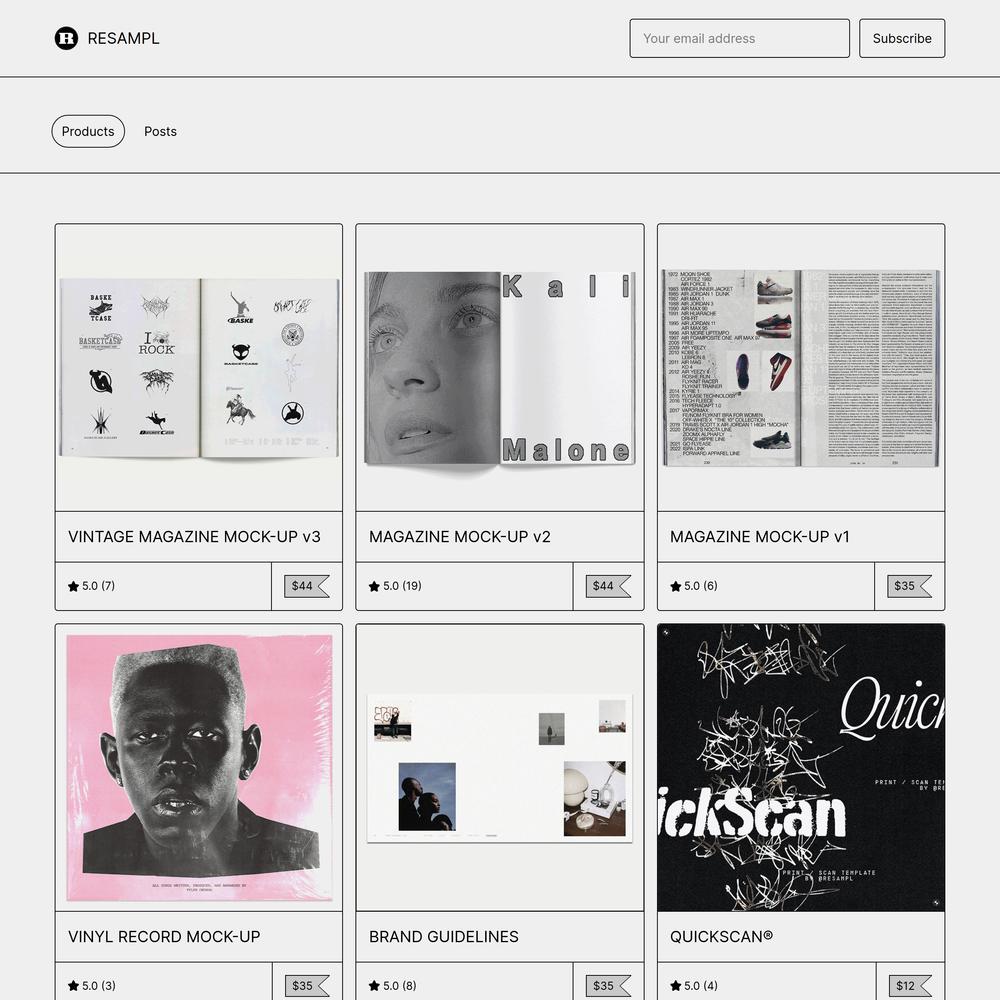Click the BRAND GUIDELINES product title
Viewport: 1000px width, 1000px height.
[444, 937]
